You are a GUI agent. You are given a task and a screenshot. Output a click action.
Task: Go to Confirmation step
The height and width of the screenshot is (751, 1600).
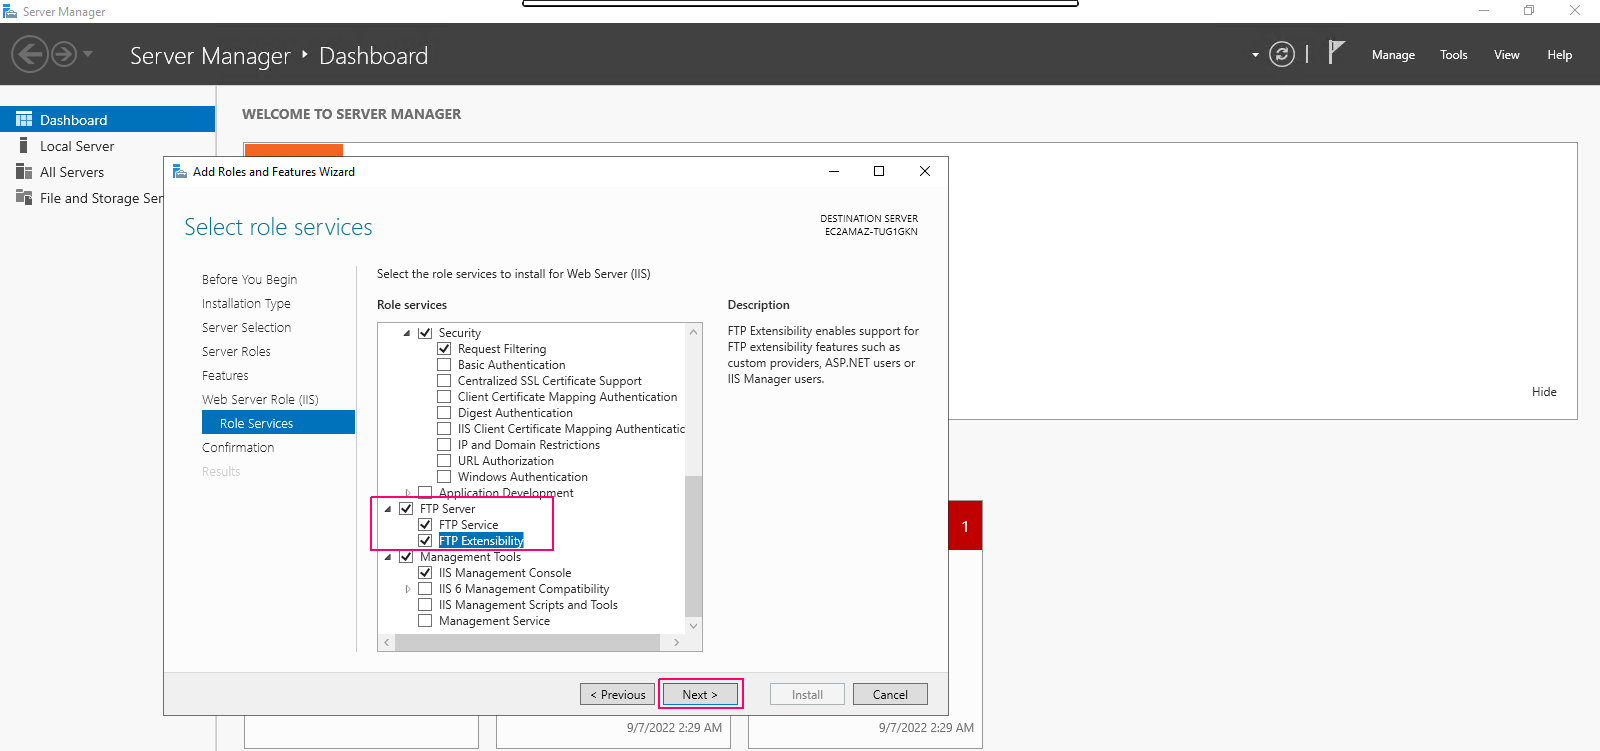coord(238,447)
